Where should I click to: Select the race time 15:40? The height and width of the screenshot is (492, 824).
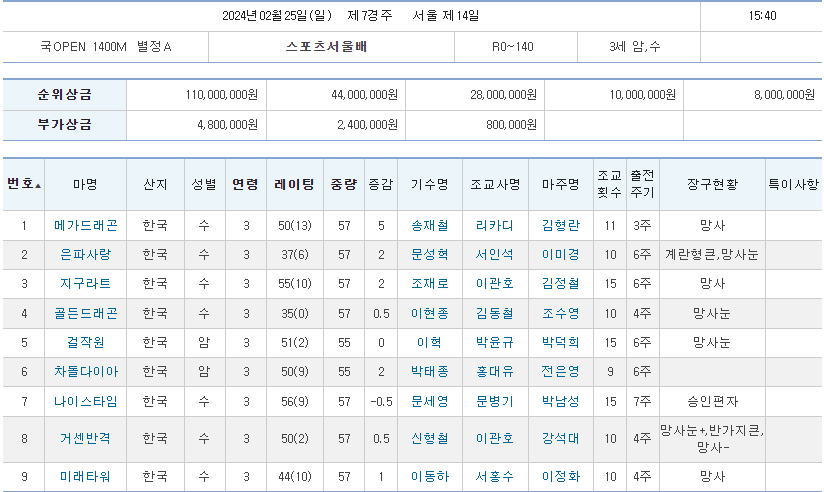[762, 16]
